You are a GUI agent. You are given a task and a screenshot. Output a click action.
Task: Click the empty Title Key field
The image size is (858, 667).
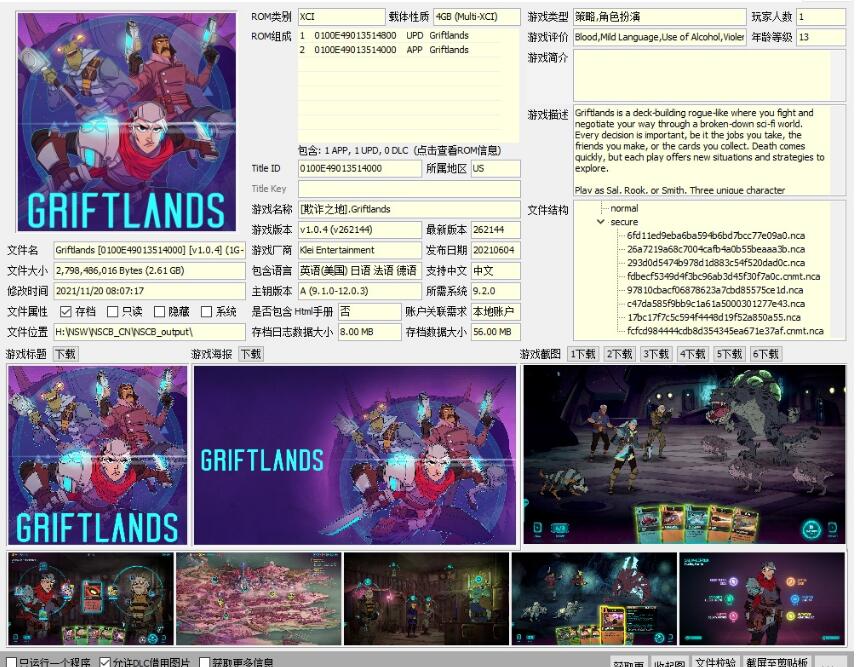coord(409,189)
